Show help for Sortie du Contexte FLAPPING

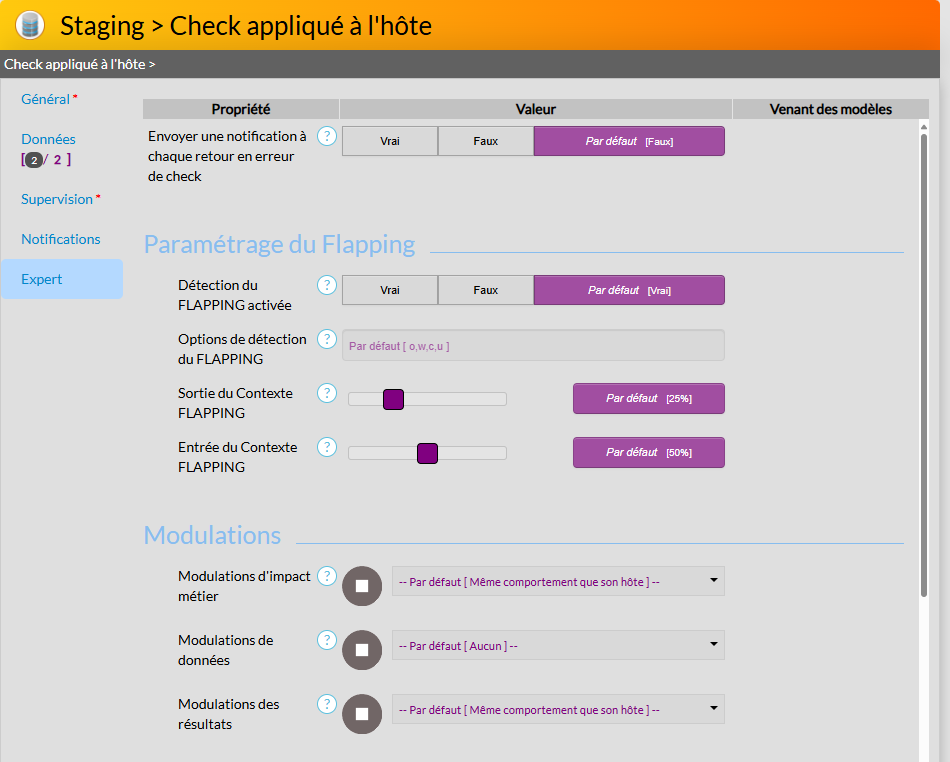pyautogui.click(x=327, y=394)
